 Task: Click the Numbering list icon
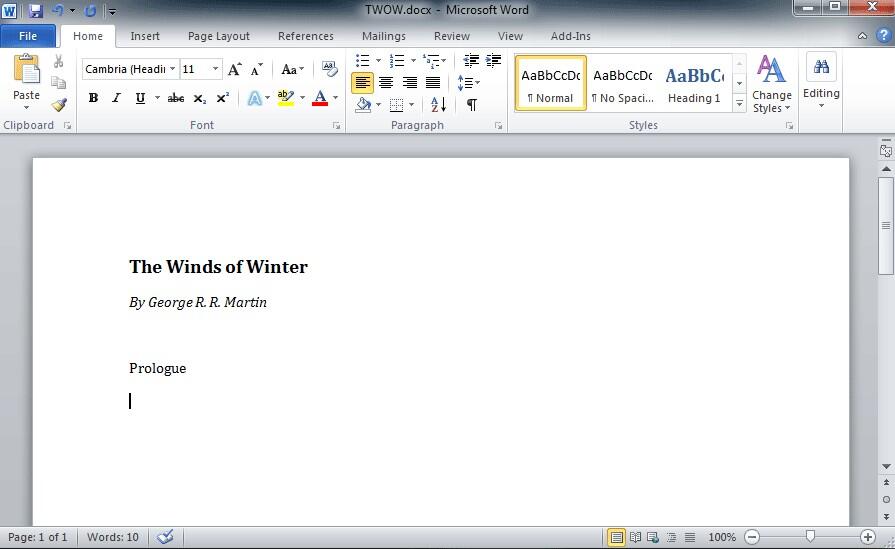click(x=397, y=60)
